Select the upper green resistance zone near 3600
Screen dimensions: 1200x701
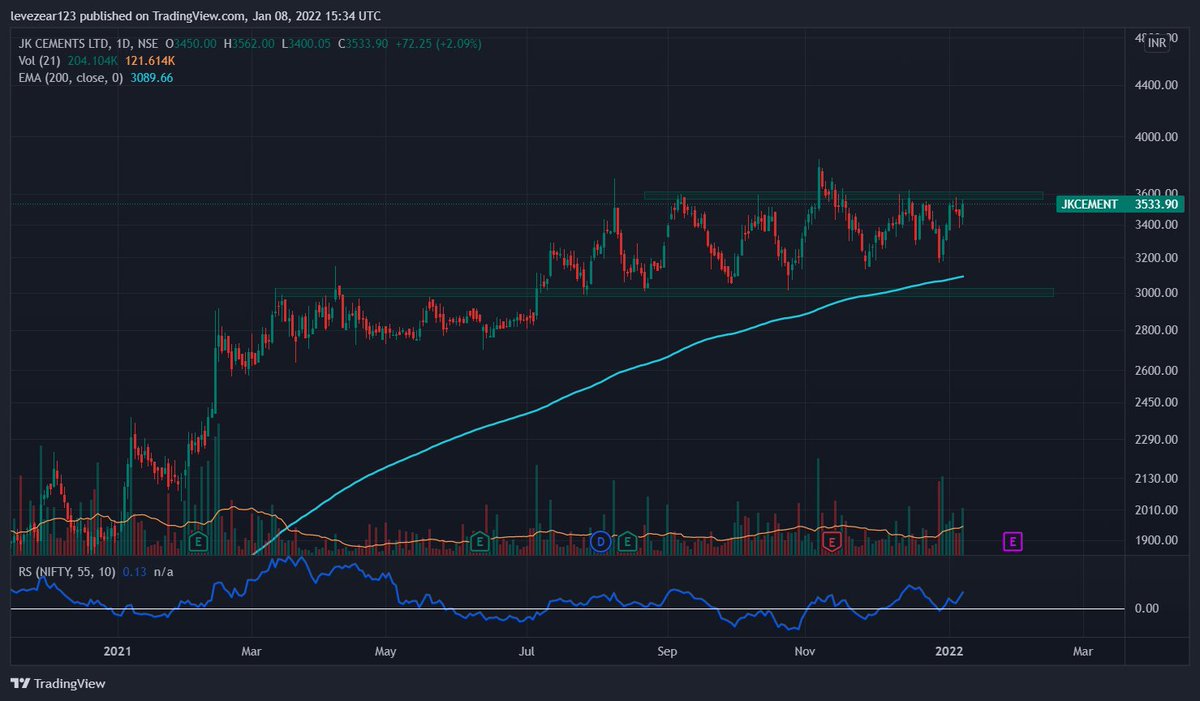point(843,195)
